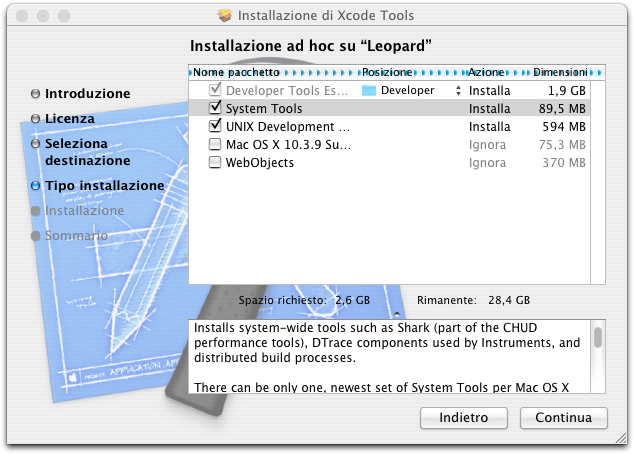Image resolution: width=634 pixels, height=454 pixels.
Task: Click the Seleziona destinazione step bullet
Action: [36, 144]
